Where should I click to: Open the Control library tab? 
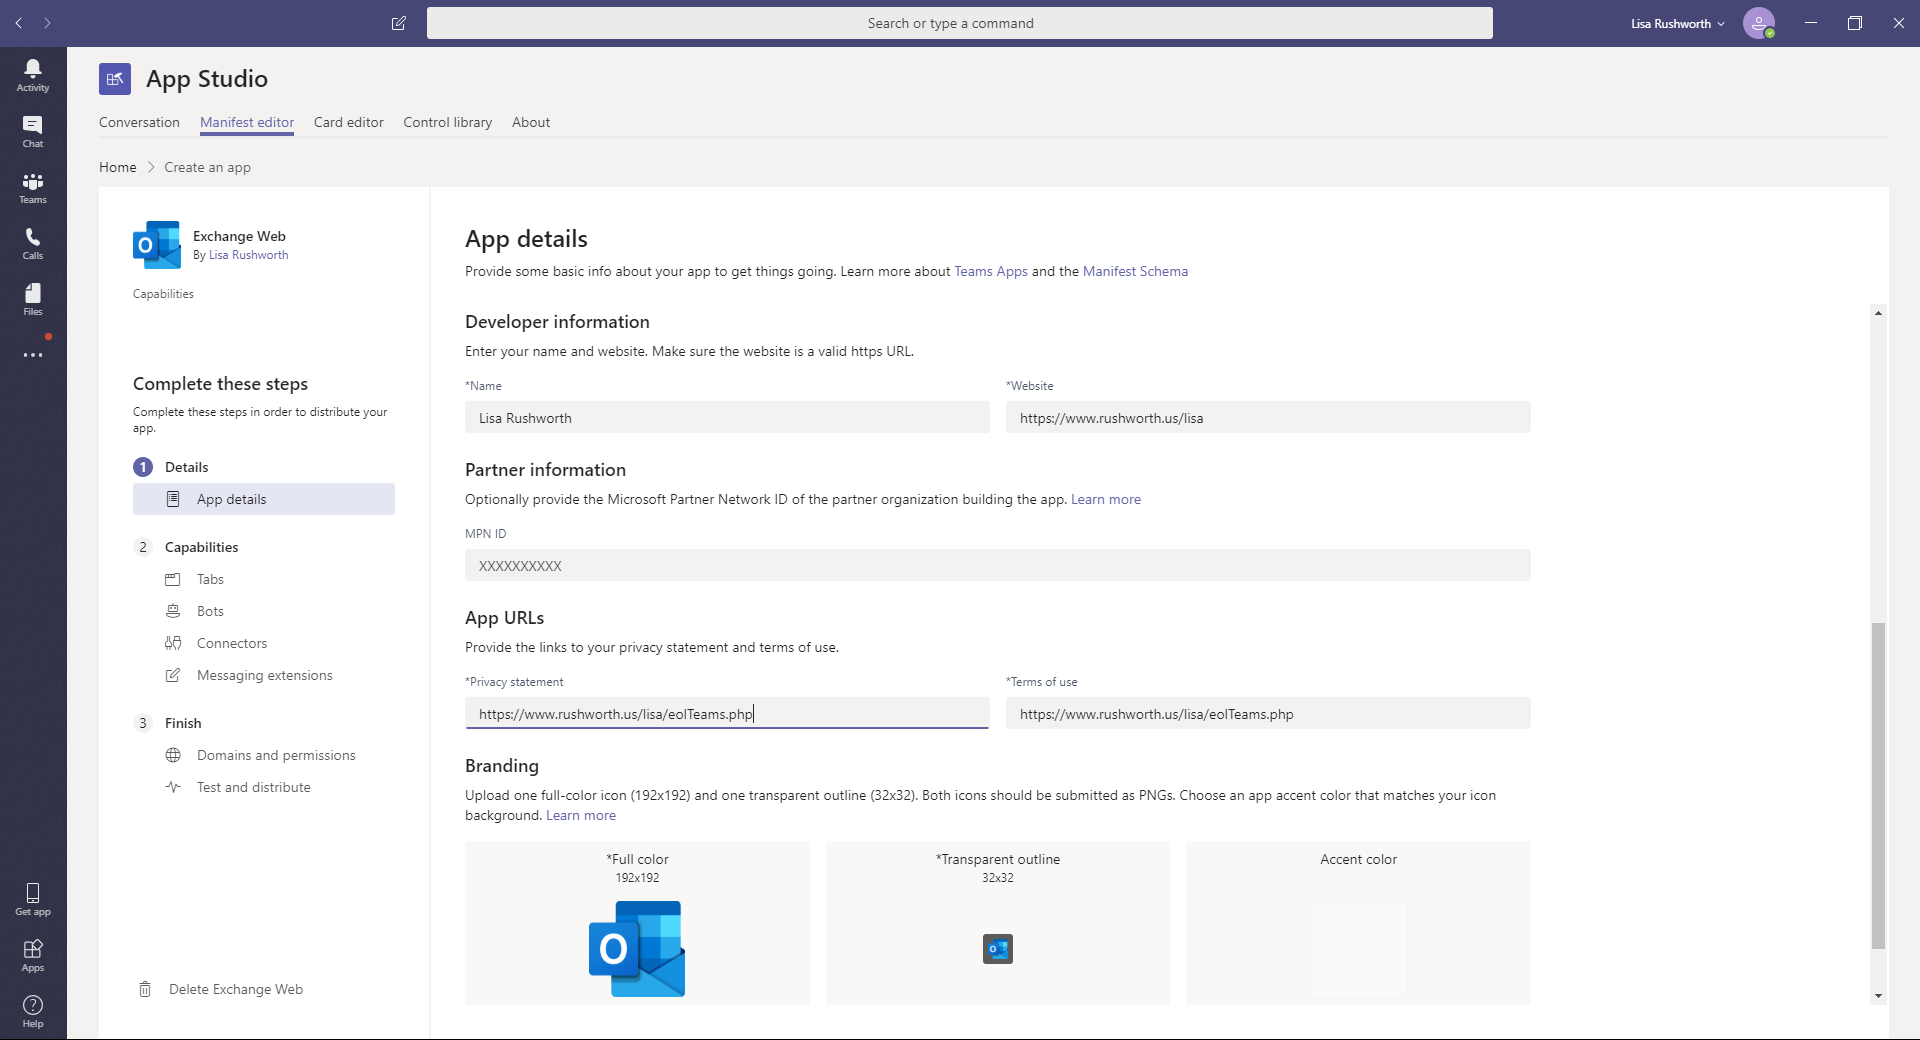coord(448,122)
